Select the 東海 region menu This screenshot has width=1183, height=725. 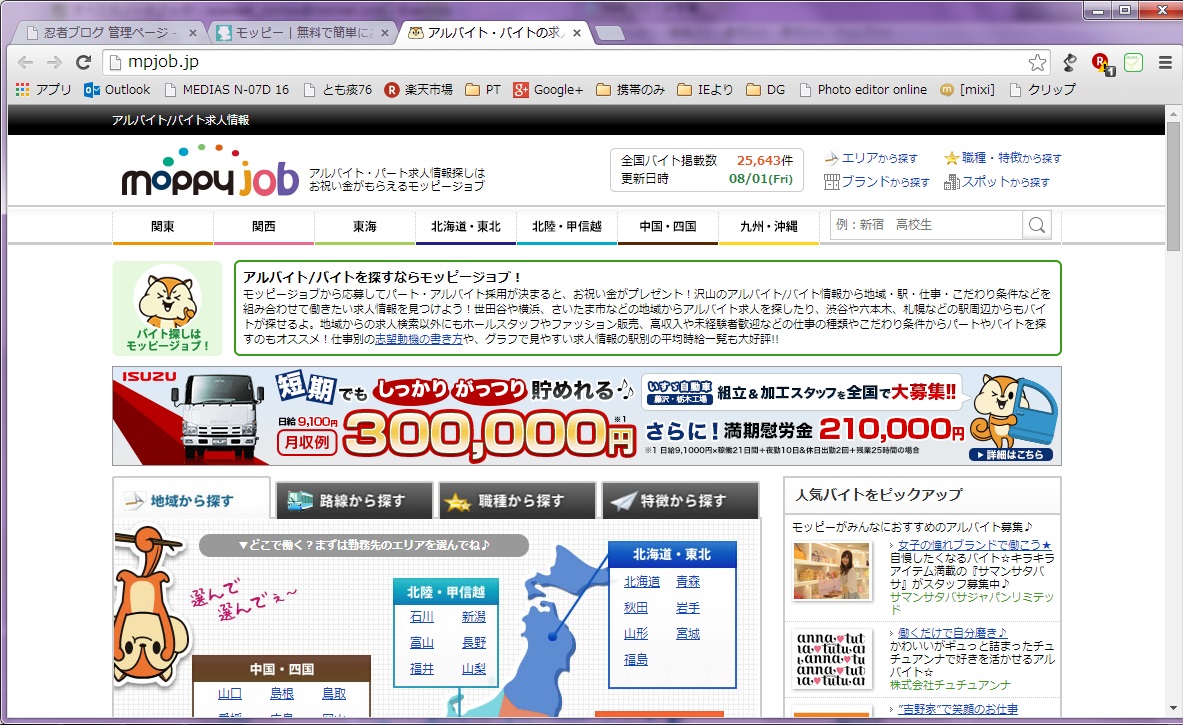[365, 226]
